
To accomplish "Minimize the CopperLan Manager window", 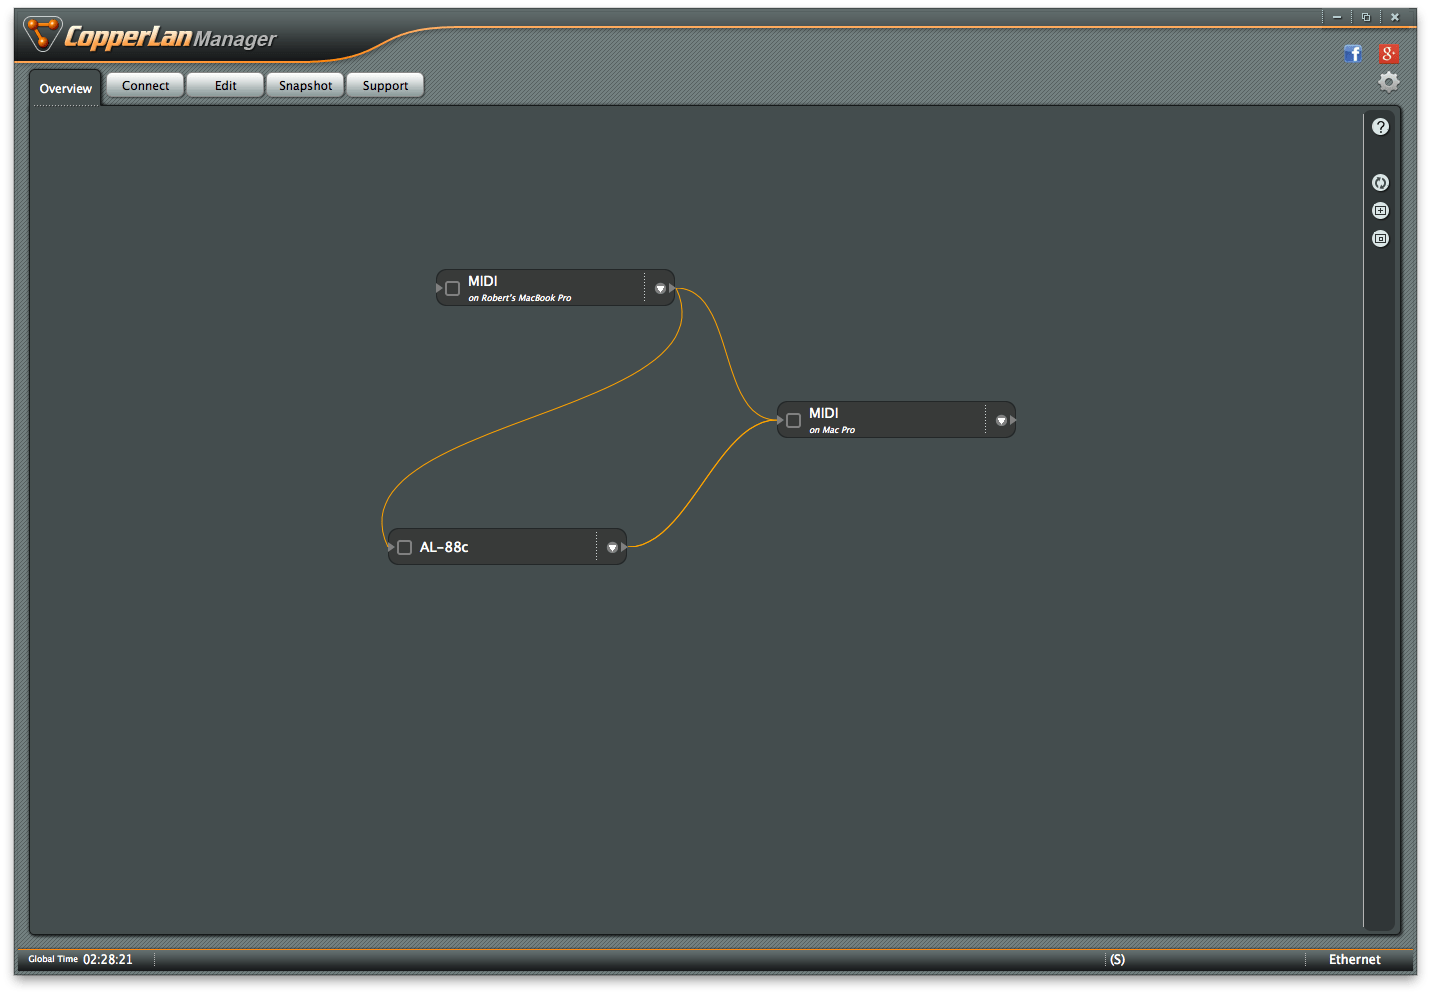I will tap(1336, 17).
